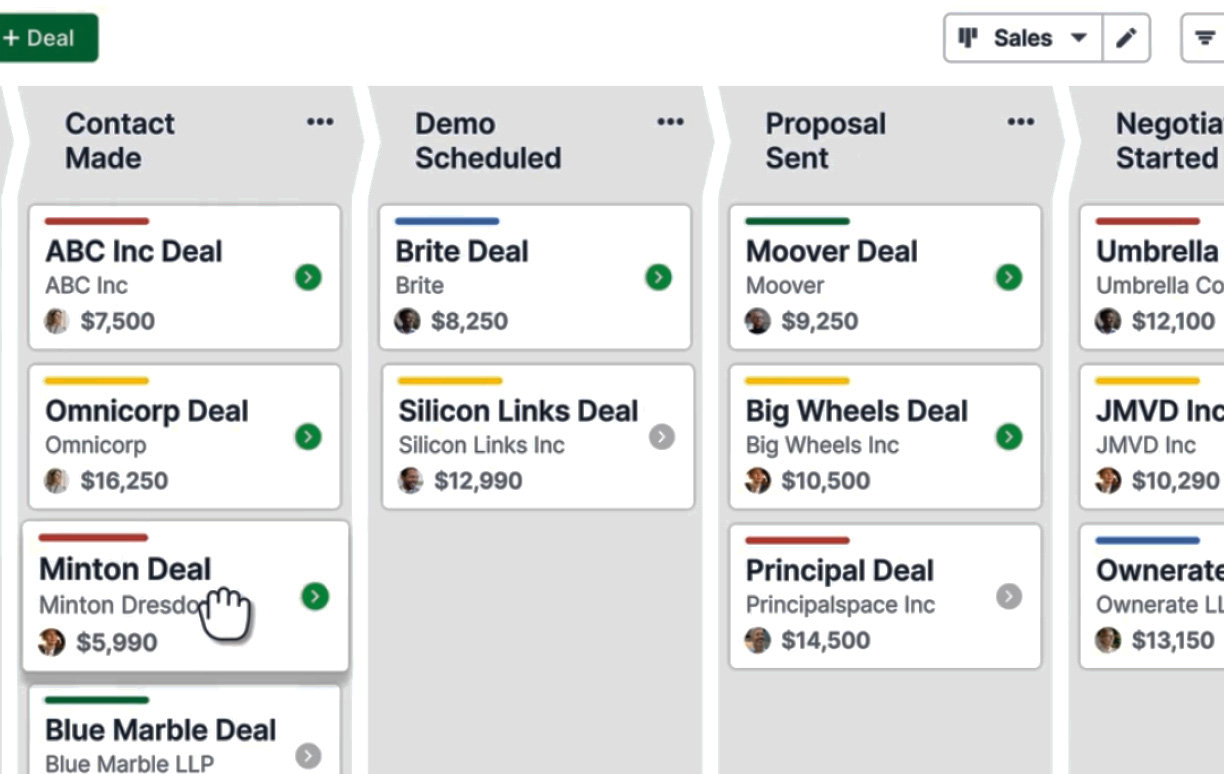The image size is (1224, 774).
Task: Click the grey arrow on Principal Deal card
Action: (x=1009, y=596)
